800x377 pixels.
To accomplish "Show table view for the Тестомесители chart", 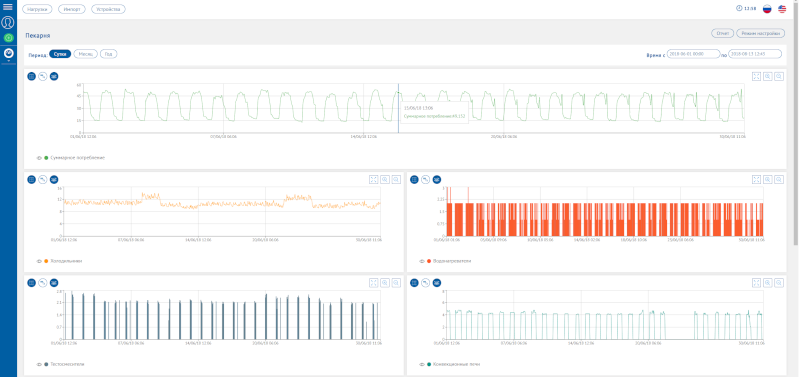I will (32, 283).
